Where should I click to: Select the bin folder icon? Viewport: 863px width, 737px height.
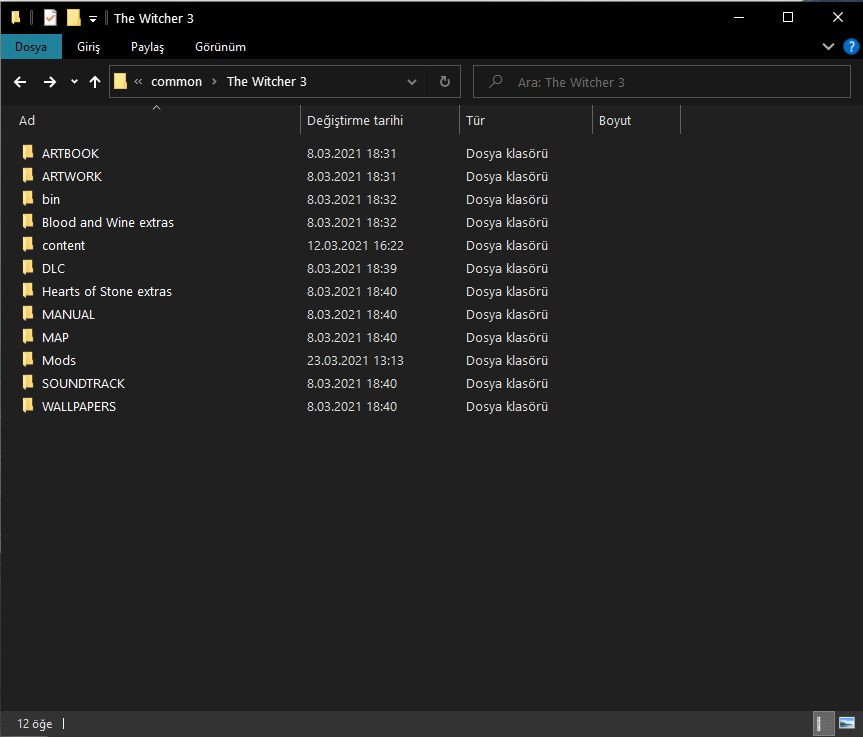pos(28,199)
